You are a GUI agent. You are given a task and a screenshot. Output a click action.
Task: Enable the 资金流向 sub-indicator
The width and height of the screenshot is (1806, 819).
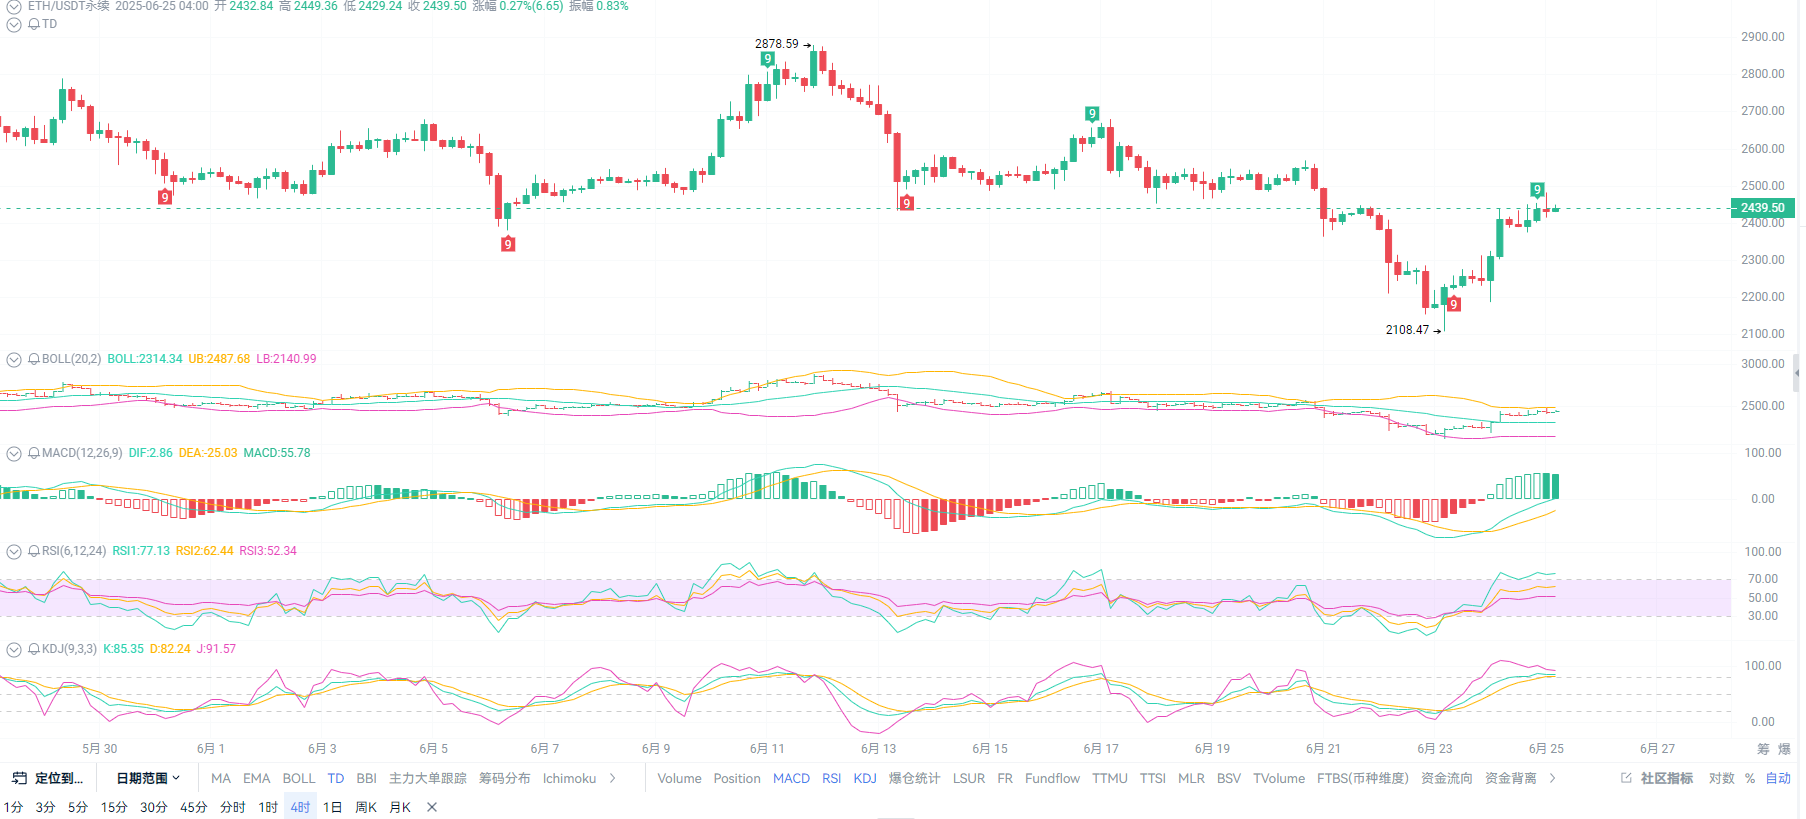[1446, 778]
